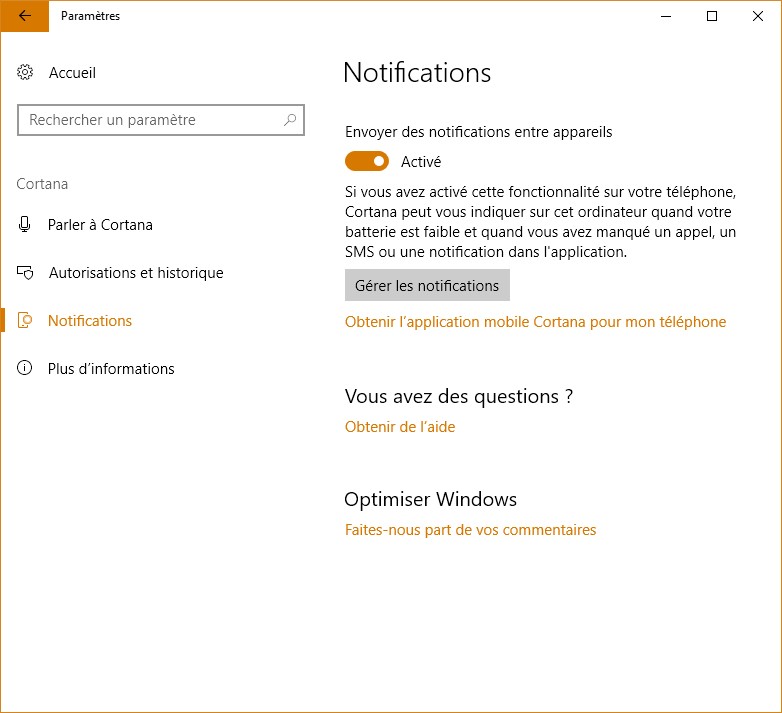
Task: Disable notifications between devices toggle
Action: click(x=366, y=161)
